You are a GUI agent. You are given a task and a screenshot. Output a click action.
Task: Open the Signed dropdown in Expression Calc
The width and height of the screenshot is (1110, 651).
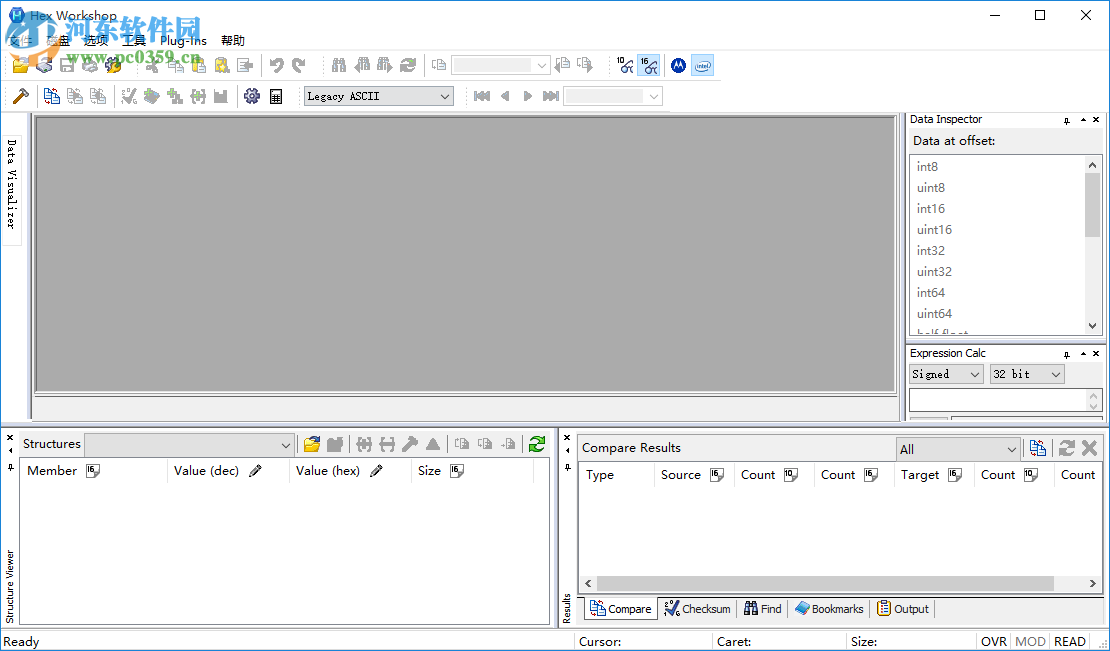tap(945, 373)
